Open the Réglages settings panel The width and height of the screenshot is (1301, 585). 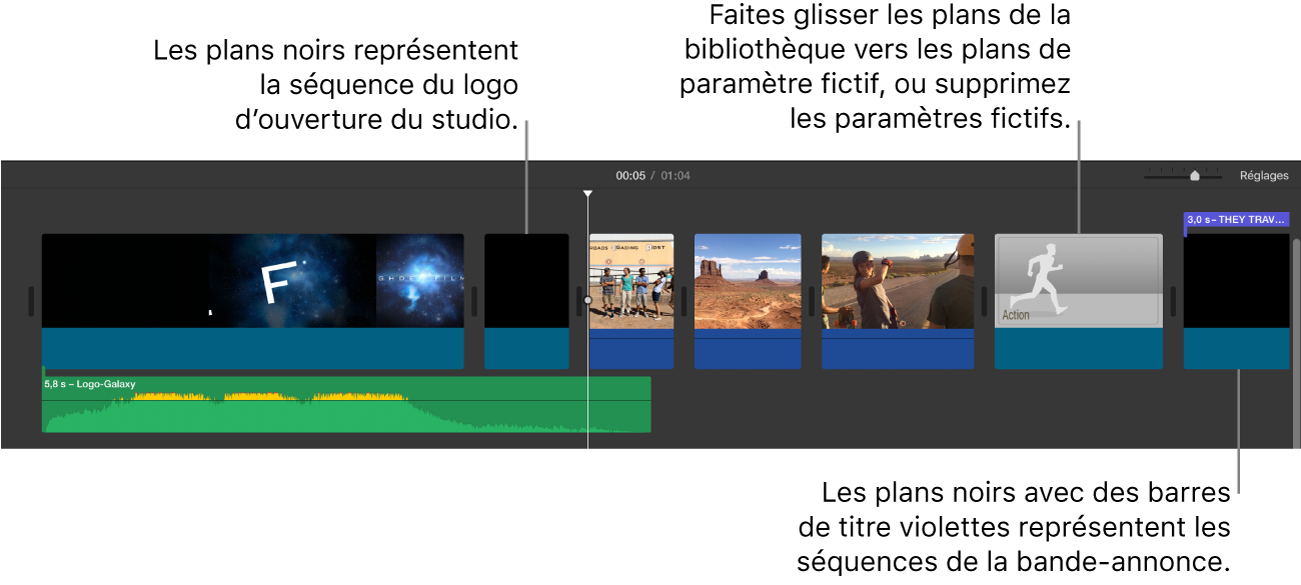point(1264,175)
